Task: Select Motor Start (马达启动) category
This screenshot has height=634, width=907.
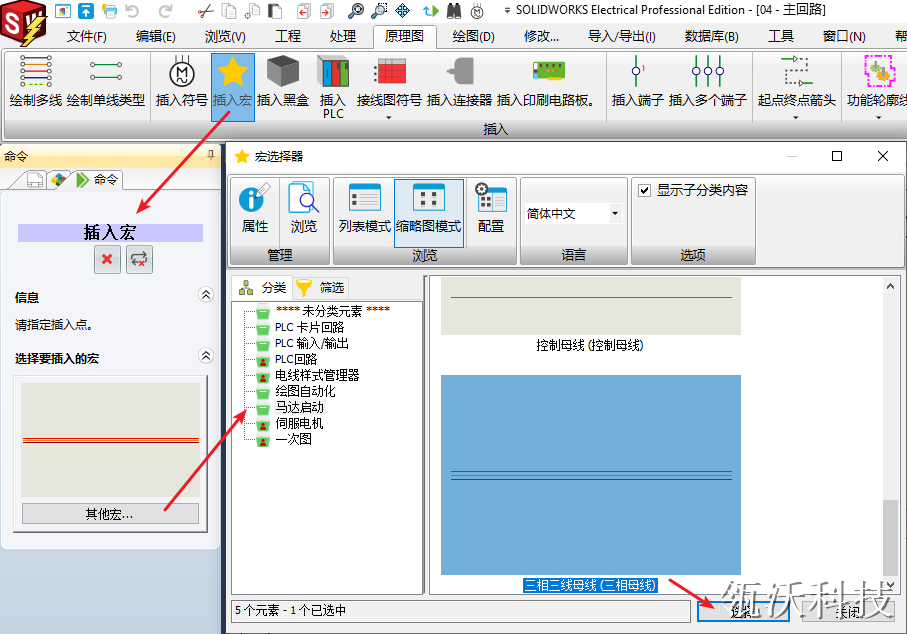Action: [x=299, y=407]
